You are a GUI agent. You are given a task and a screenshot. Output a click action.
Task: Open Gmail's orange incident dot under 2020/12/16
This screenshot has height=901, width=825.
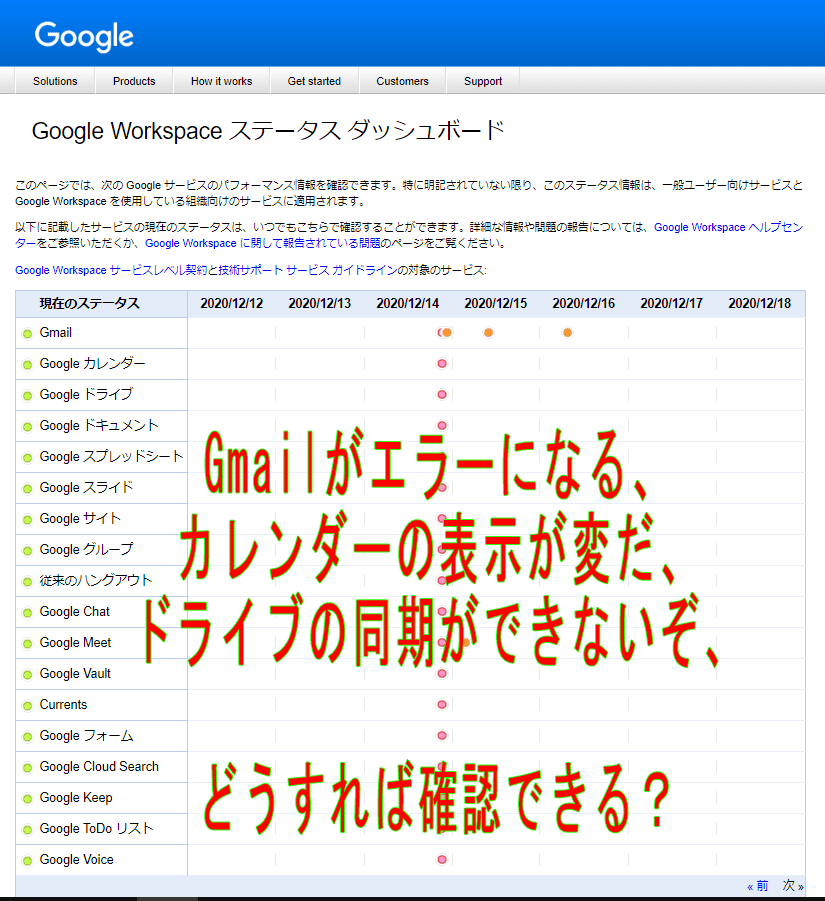click(567, 333)
